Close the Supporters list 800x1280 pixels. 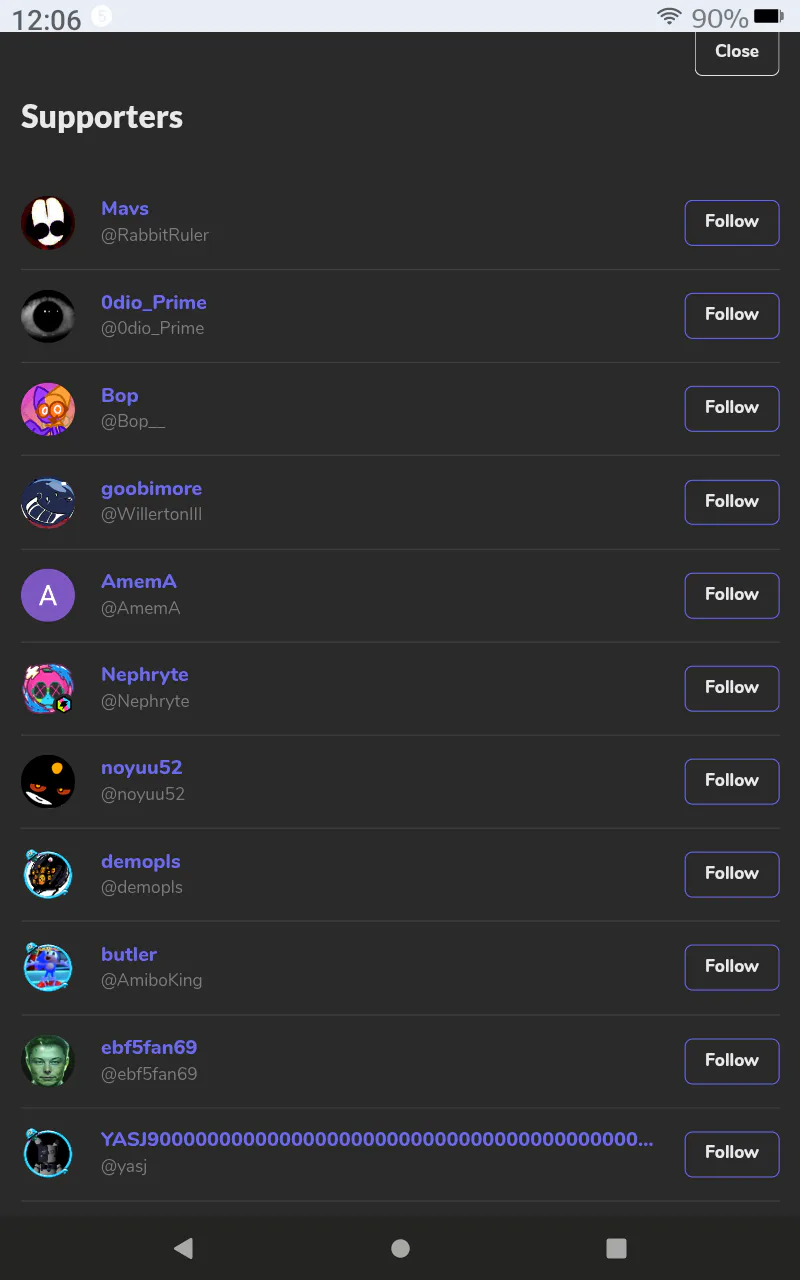pyautogui.click(x=737, y=52)
